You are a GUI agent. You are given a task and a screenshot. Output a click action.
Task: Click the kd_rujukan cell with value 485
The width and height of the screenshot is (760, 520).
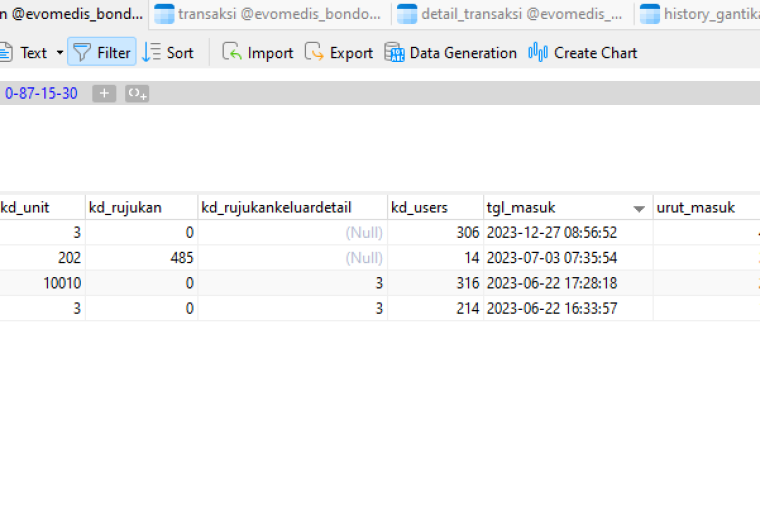pos(142,258)
